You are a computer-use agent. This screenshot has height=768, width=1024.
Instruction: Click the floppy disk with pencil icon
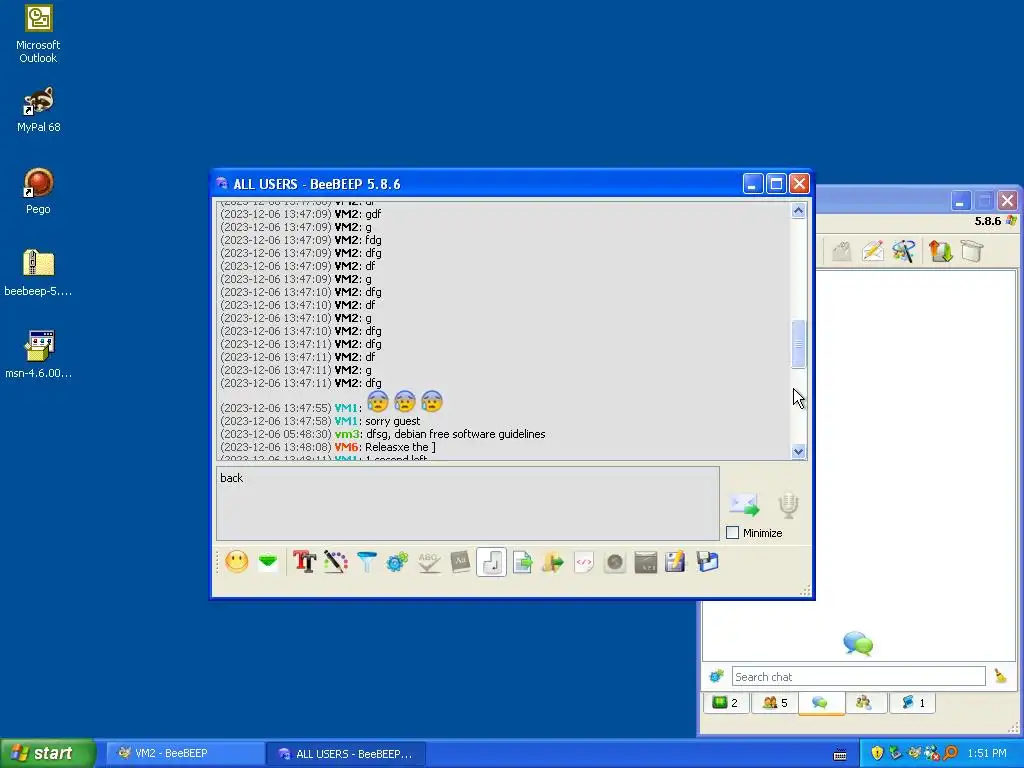[x=676, y=562]
